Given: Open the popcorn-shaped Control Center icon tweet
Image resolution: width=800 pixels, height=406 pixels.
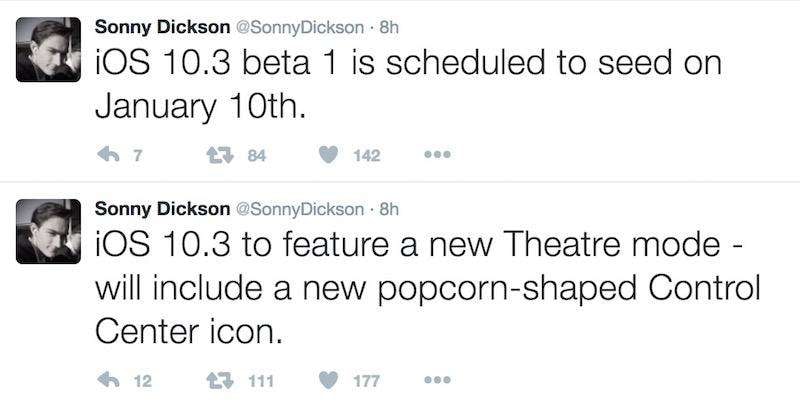Looking at the screenshot, I should pos(420,290).
